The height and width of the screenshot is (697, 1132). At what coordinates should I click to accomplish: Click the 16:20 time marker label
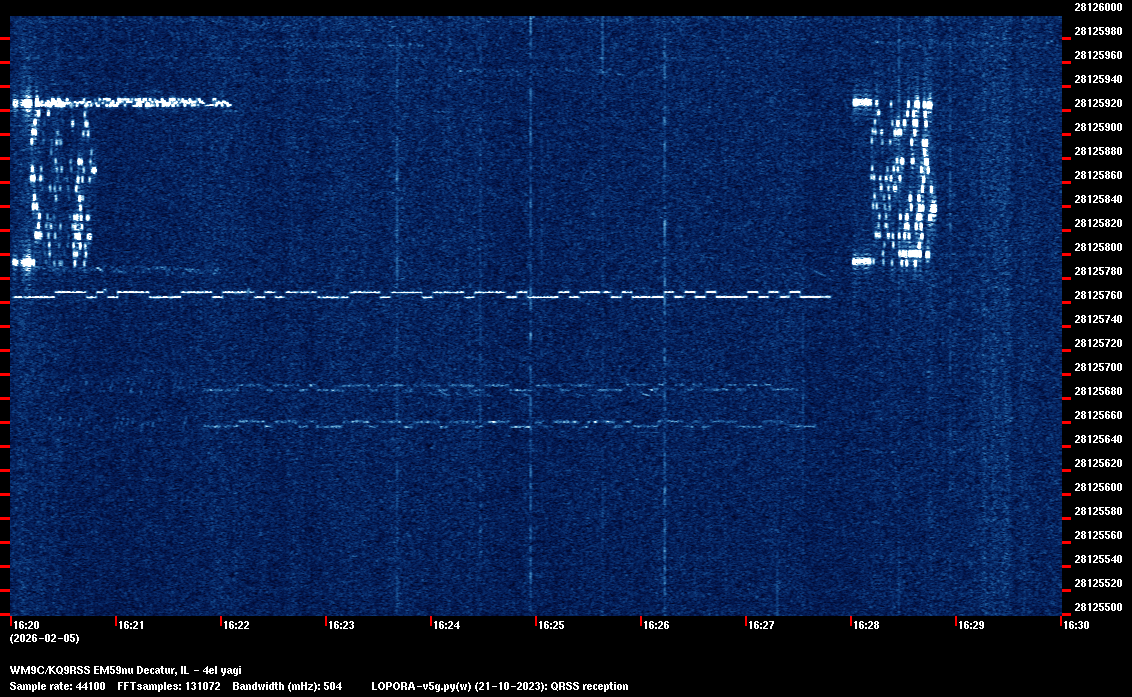tap(26, 626)
